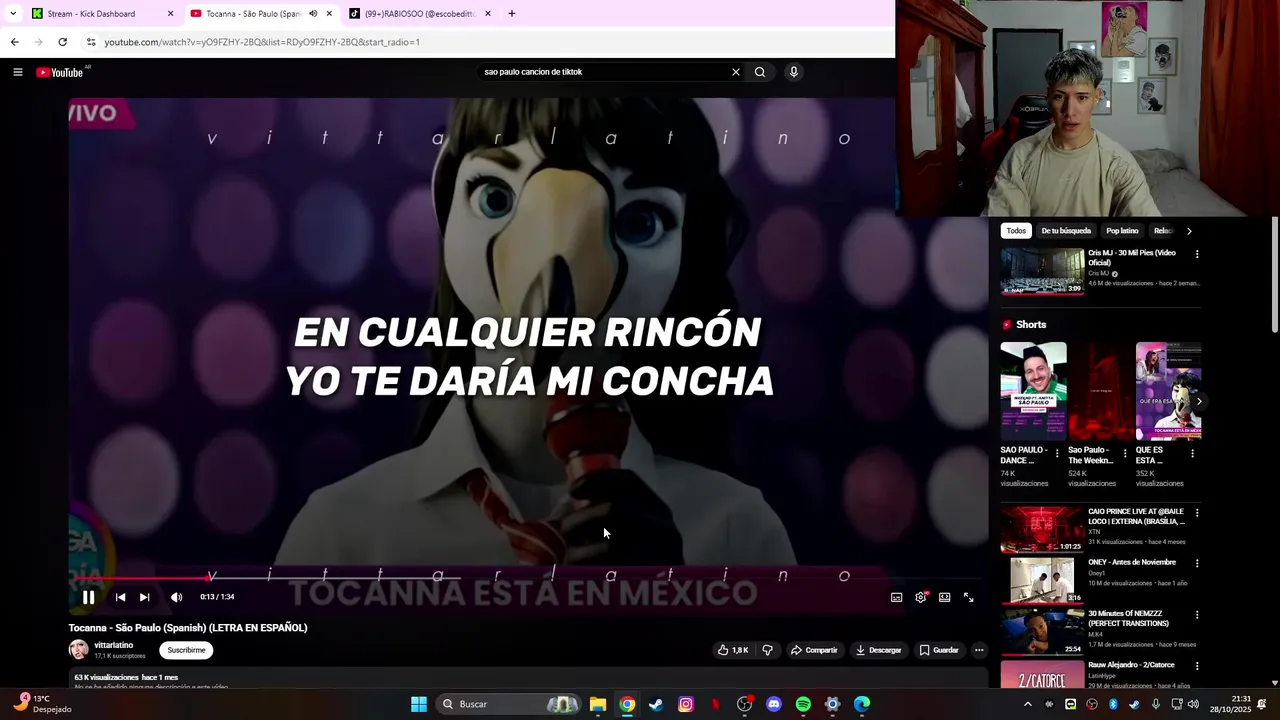
Task: Open the Chrome tab search dropdown
Action: tap(13, 14)
